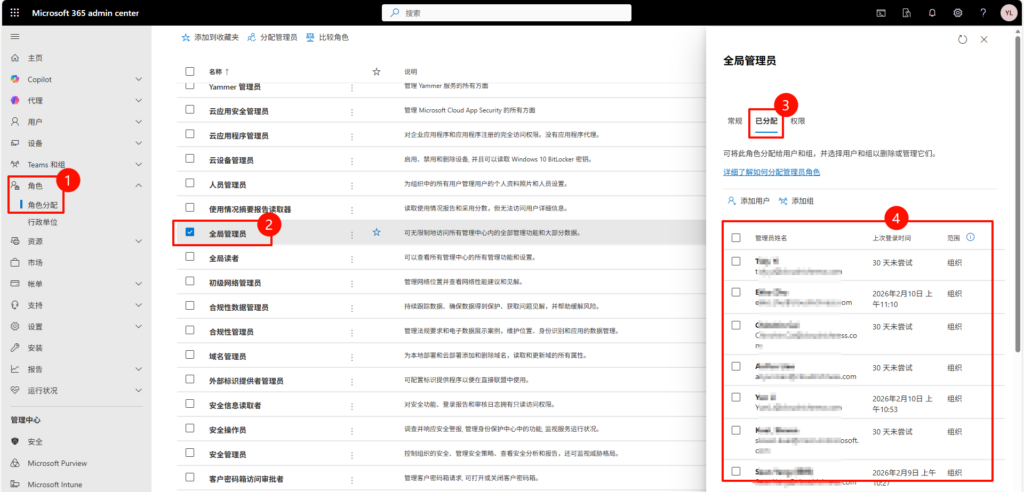1024x492 pixels.
Task: Open settings gear in top bar
Action: click(957, 12)
